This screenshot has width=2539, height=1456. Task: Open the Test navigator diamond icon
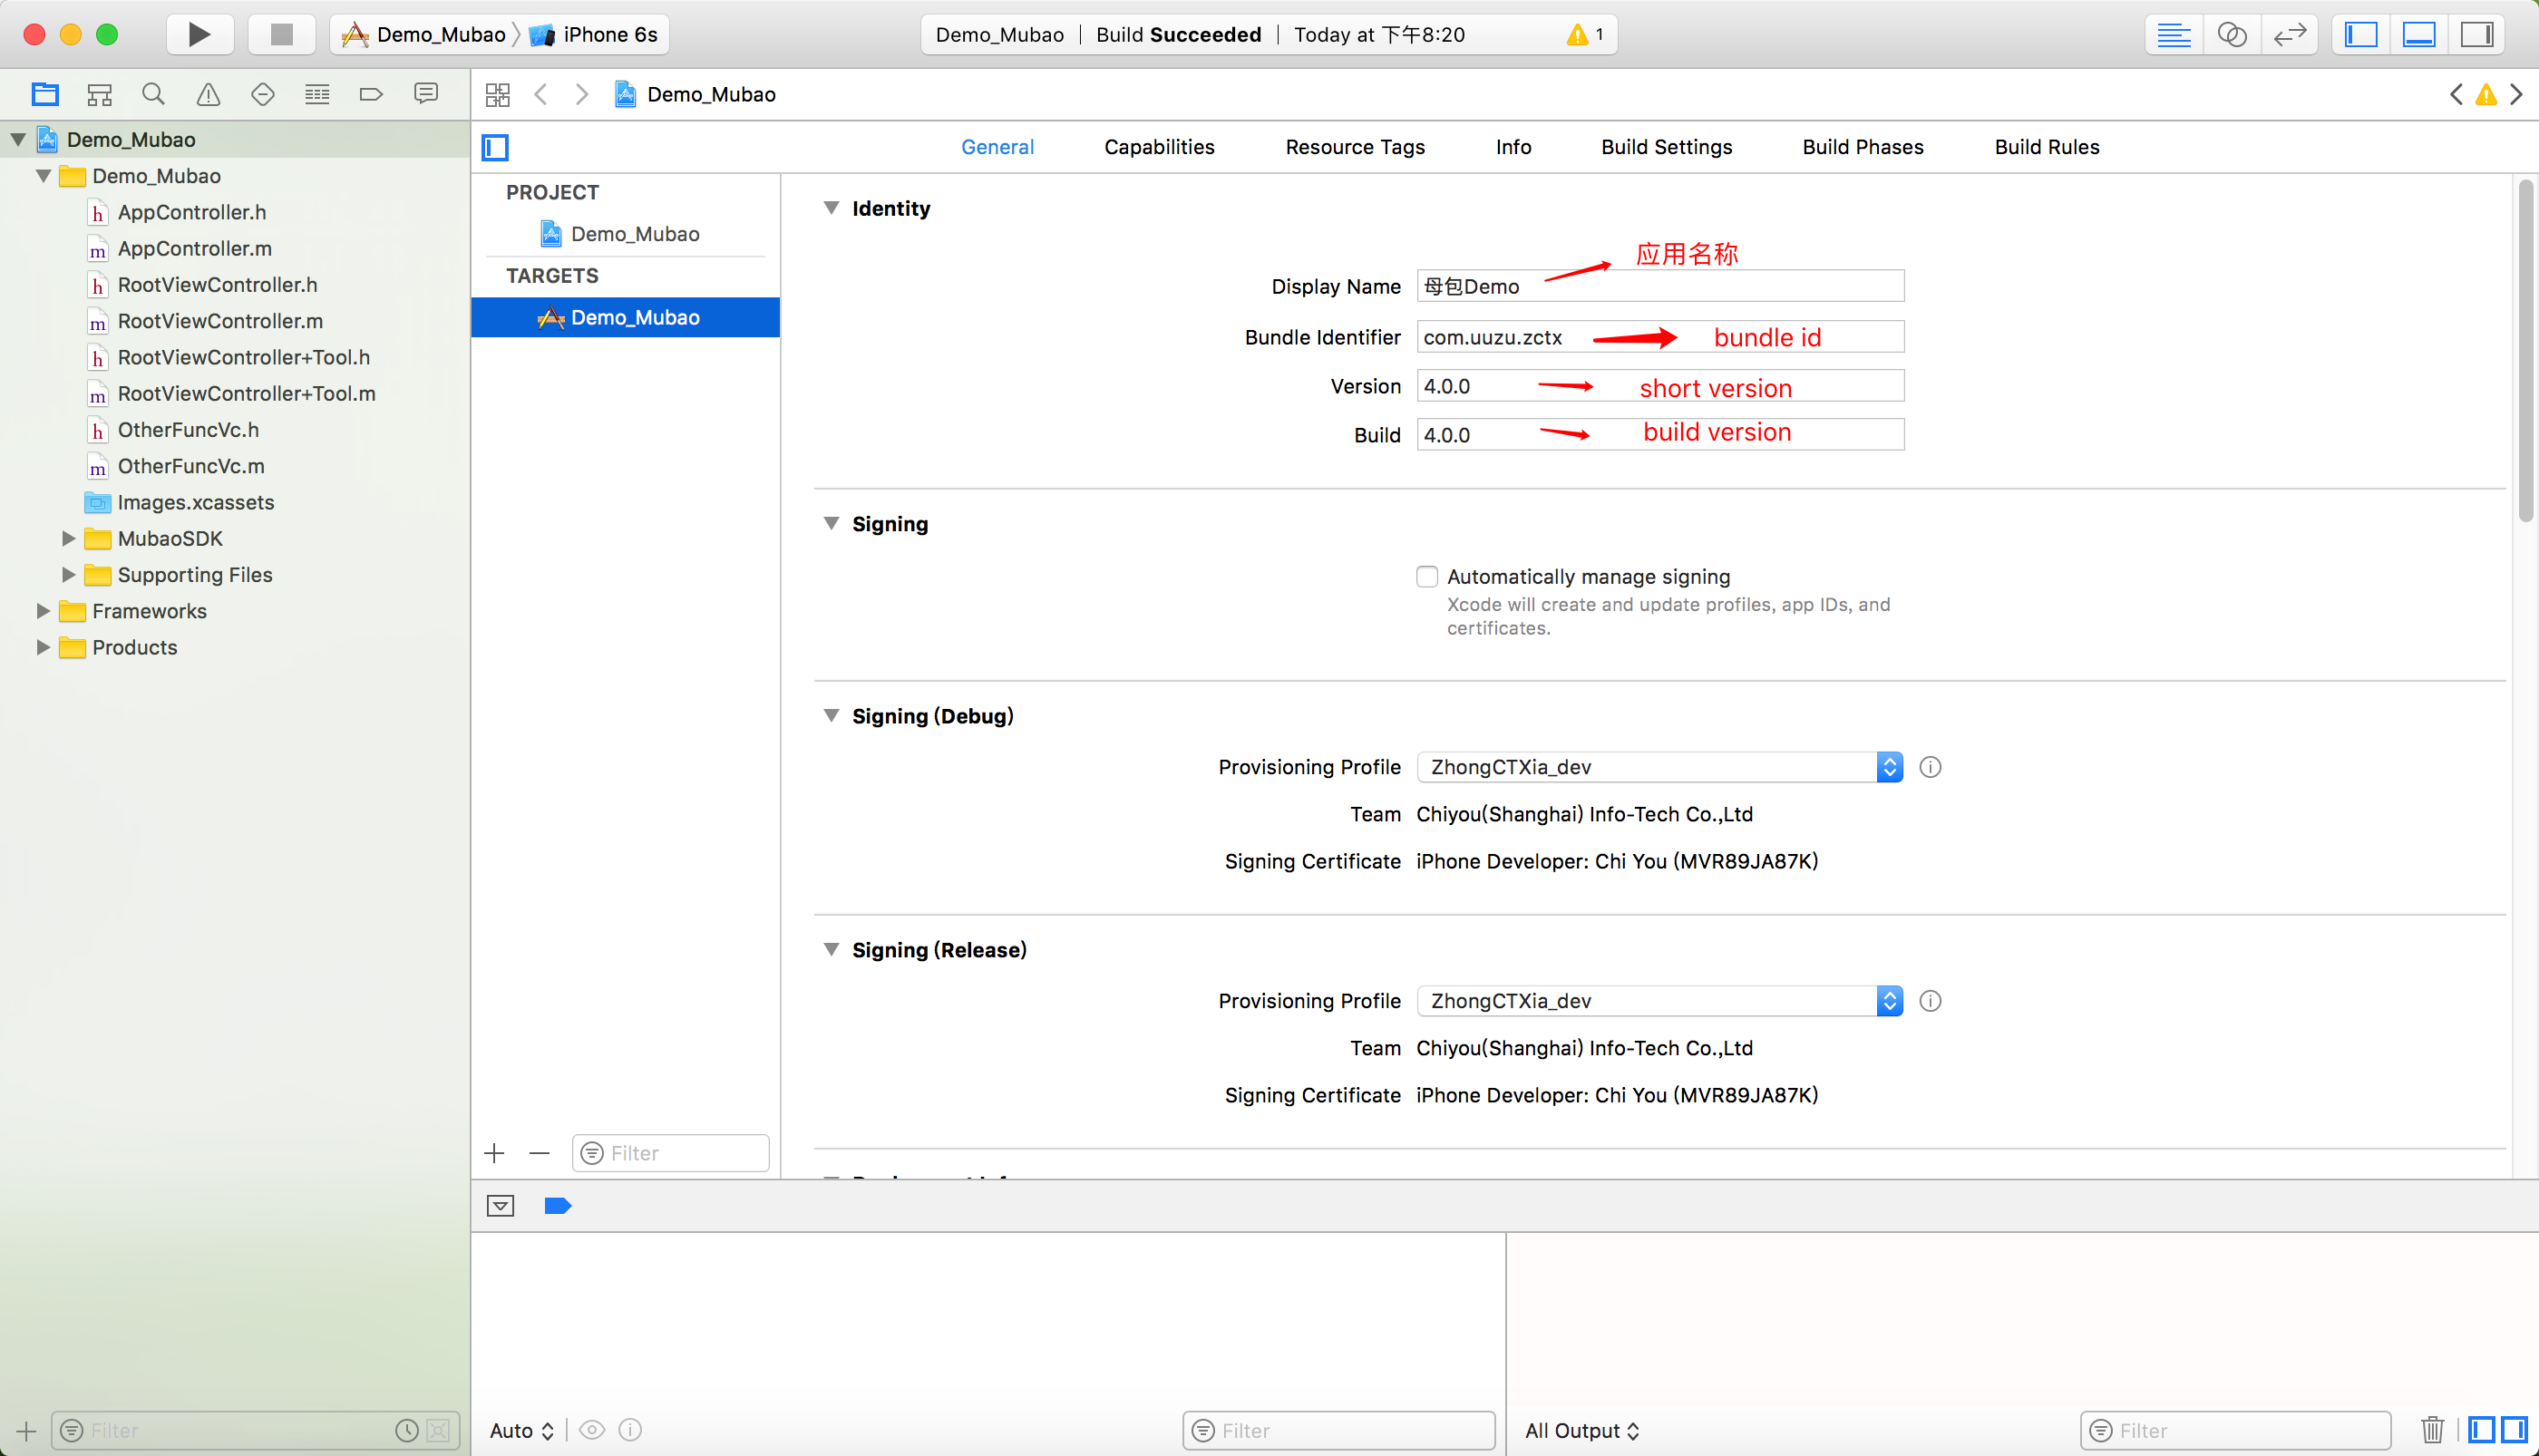click(263, 94)
